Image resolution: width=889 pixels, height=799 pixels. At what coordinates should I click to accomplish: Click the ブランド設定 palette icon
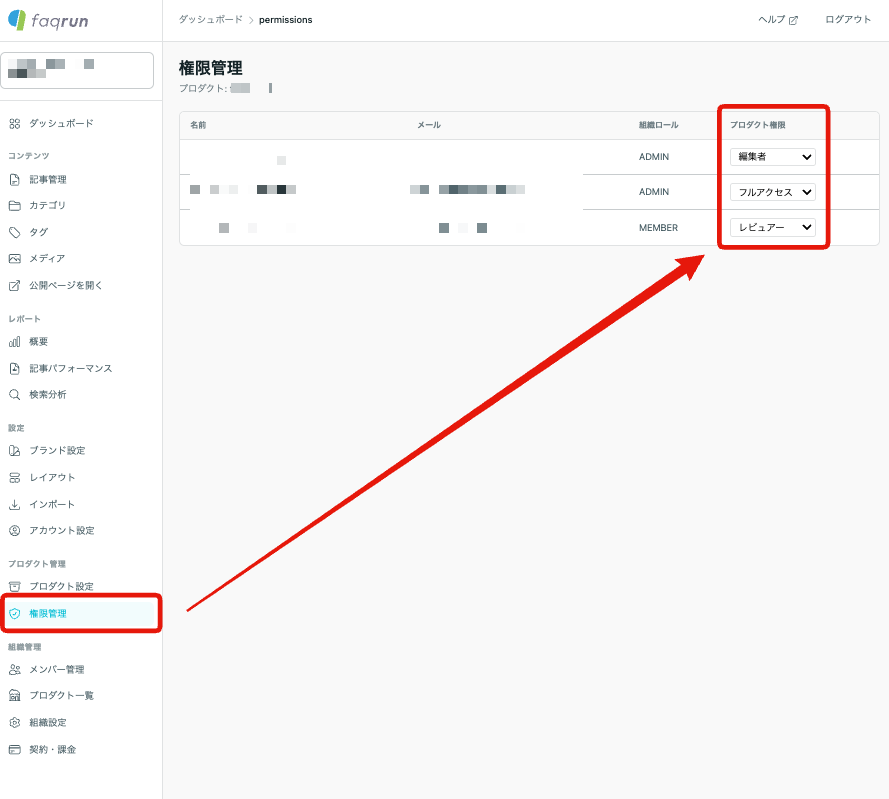(15, 451)
